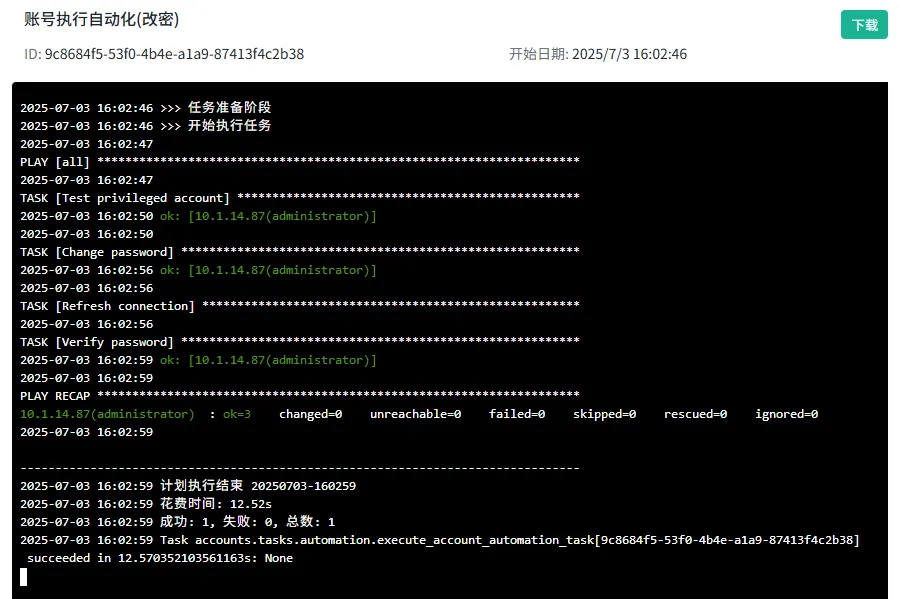Click the ok result at 16:02:56
Image resolution: width=900 pixels, height=599 pixels.
click(268, 270)
